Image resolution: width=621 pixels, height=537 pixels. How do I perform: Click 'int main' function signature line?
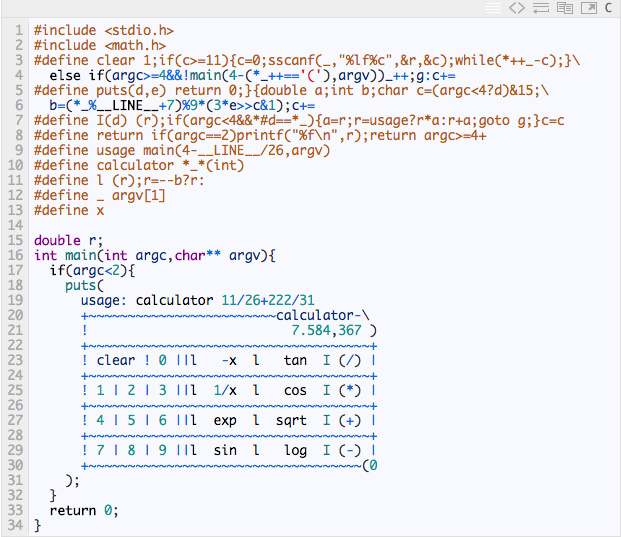(154, 255)
